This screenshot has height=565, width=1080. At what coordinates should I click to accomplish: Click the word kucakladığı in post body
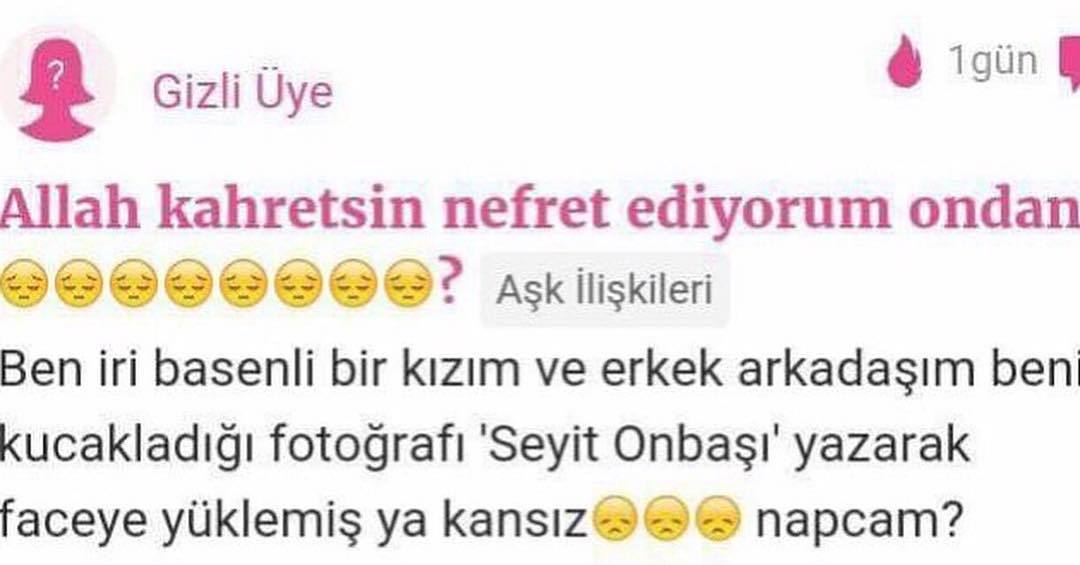127,446
